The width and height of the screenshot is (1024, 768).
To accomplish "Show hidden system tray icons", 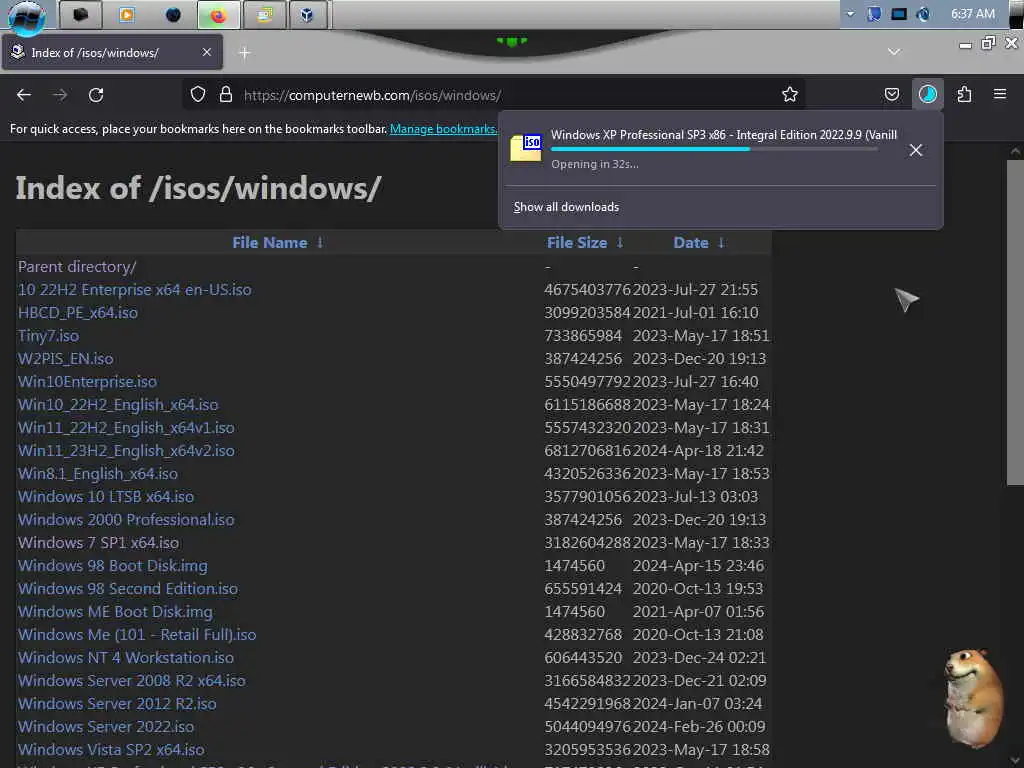I will (850, 14).
